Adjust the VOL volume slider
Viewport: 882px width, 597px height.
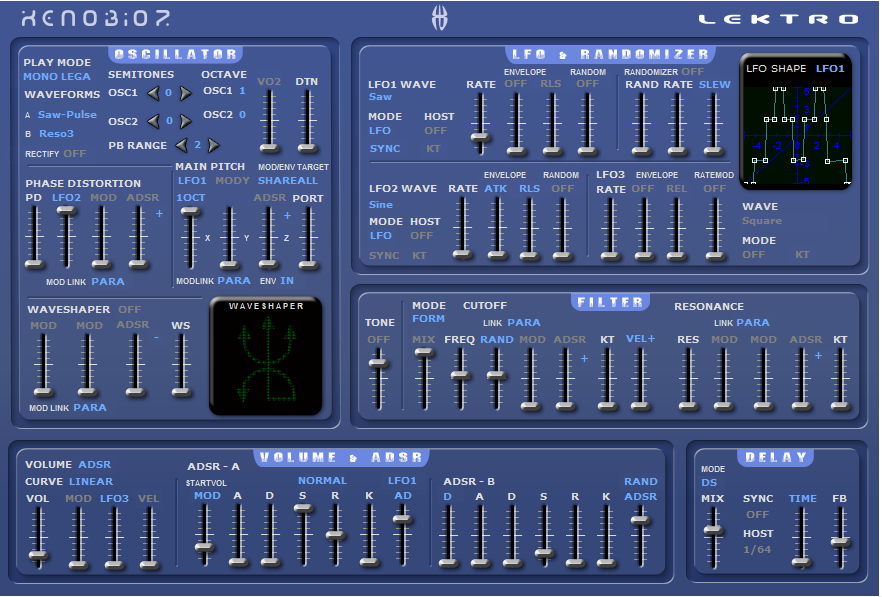click(x=38, y=555)
